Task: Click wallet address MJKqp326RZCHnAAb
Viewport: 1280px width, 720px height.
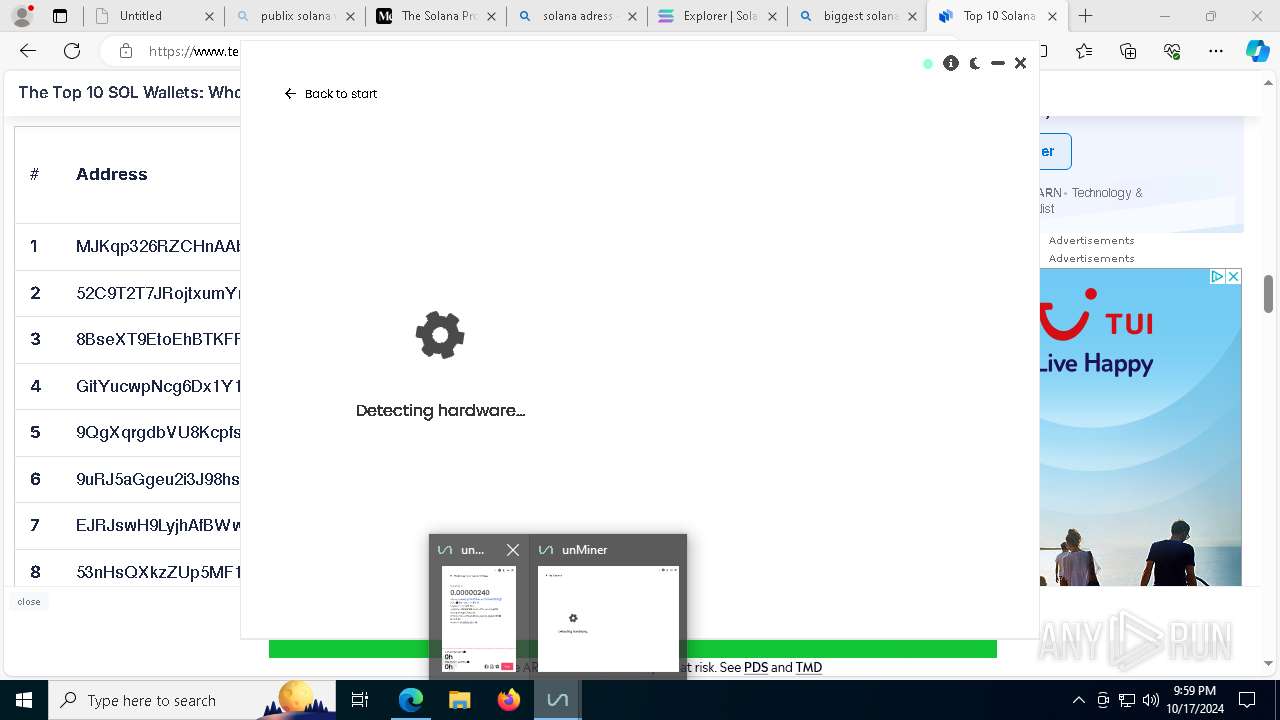Action: (x=158, y=246)
